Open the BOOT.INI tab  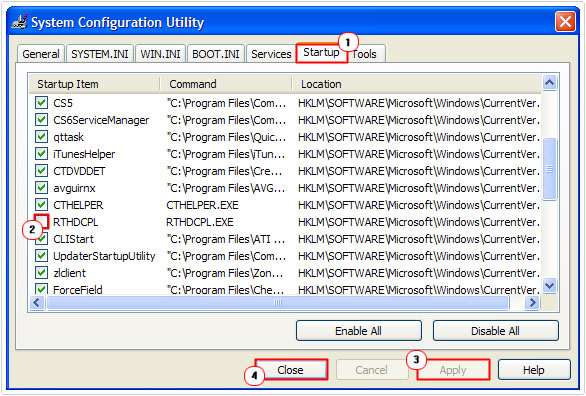coord(216,54)
